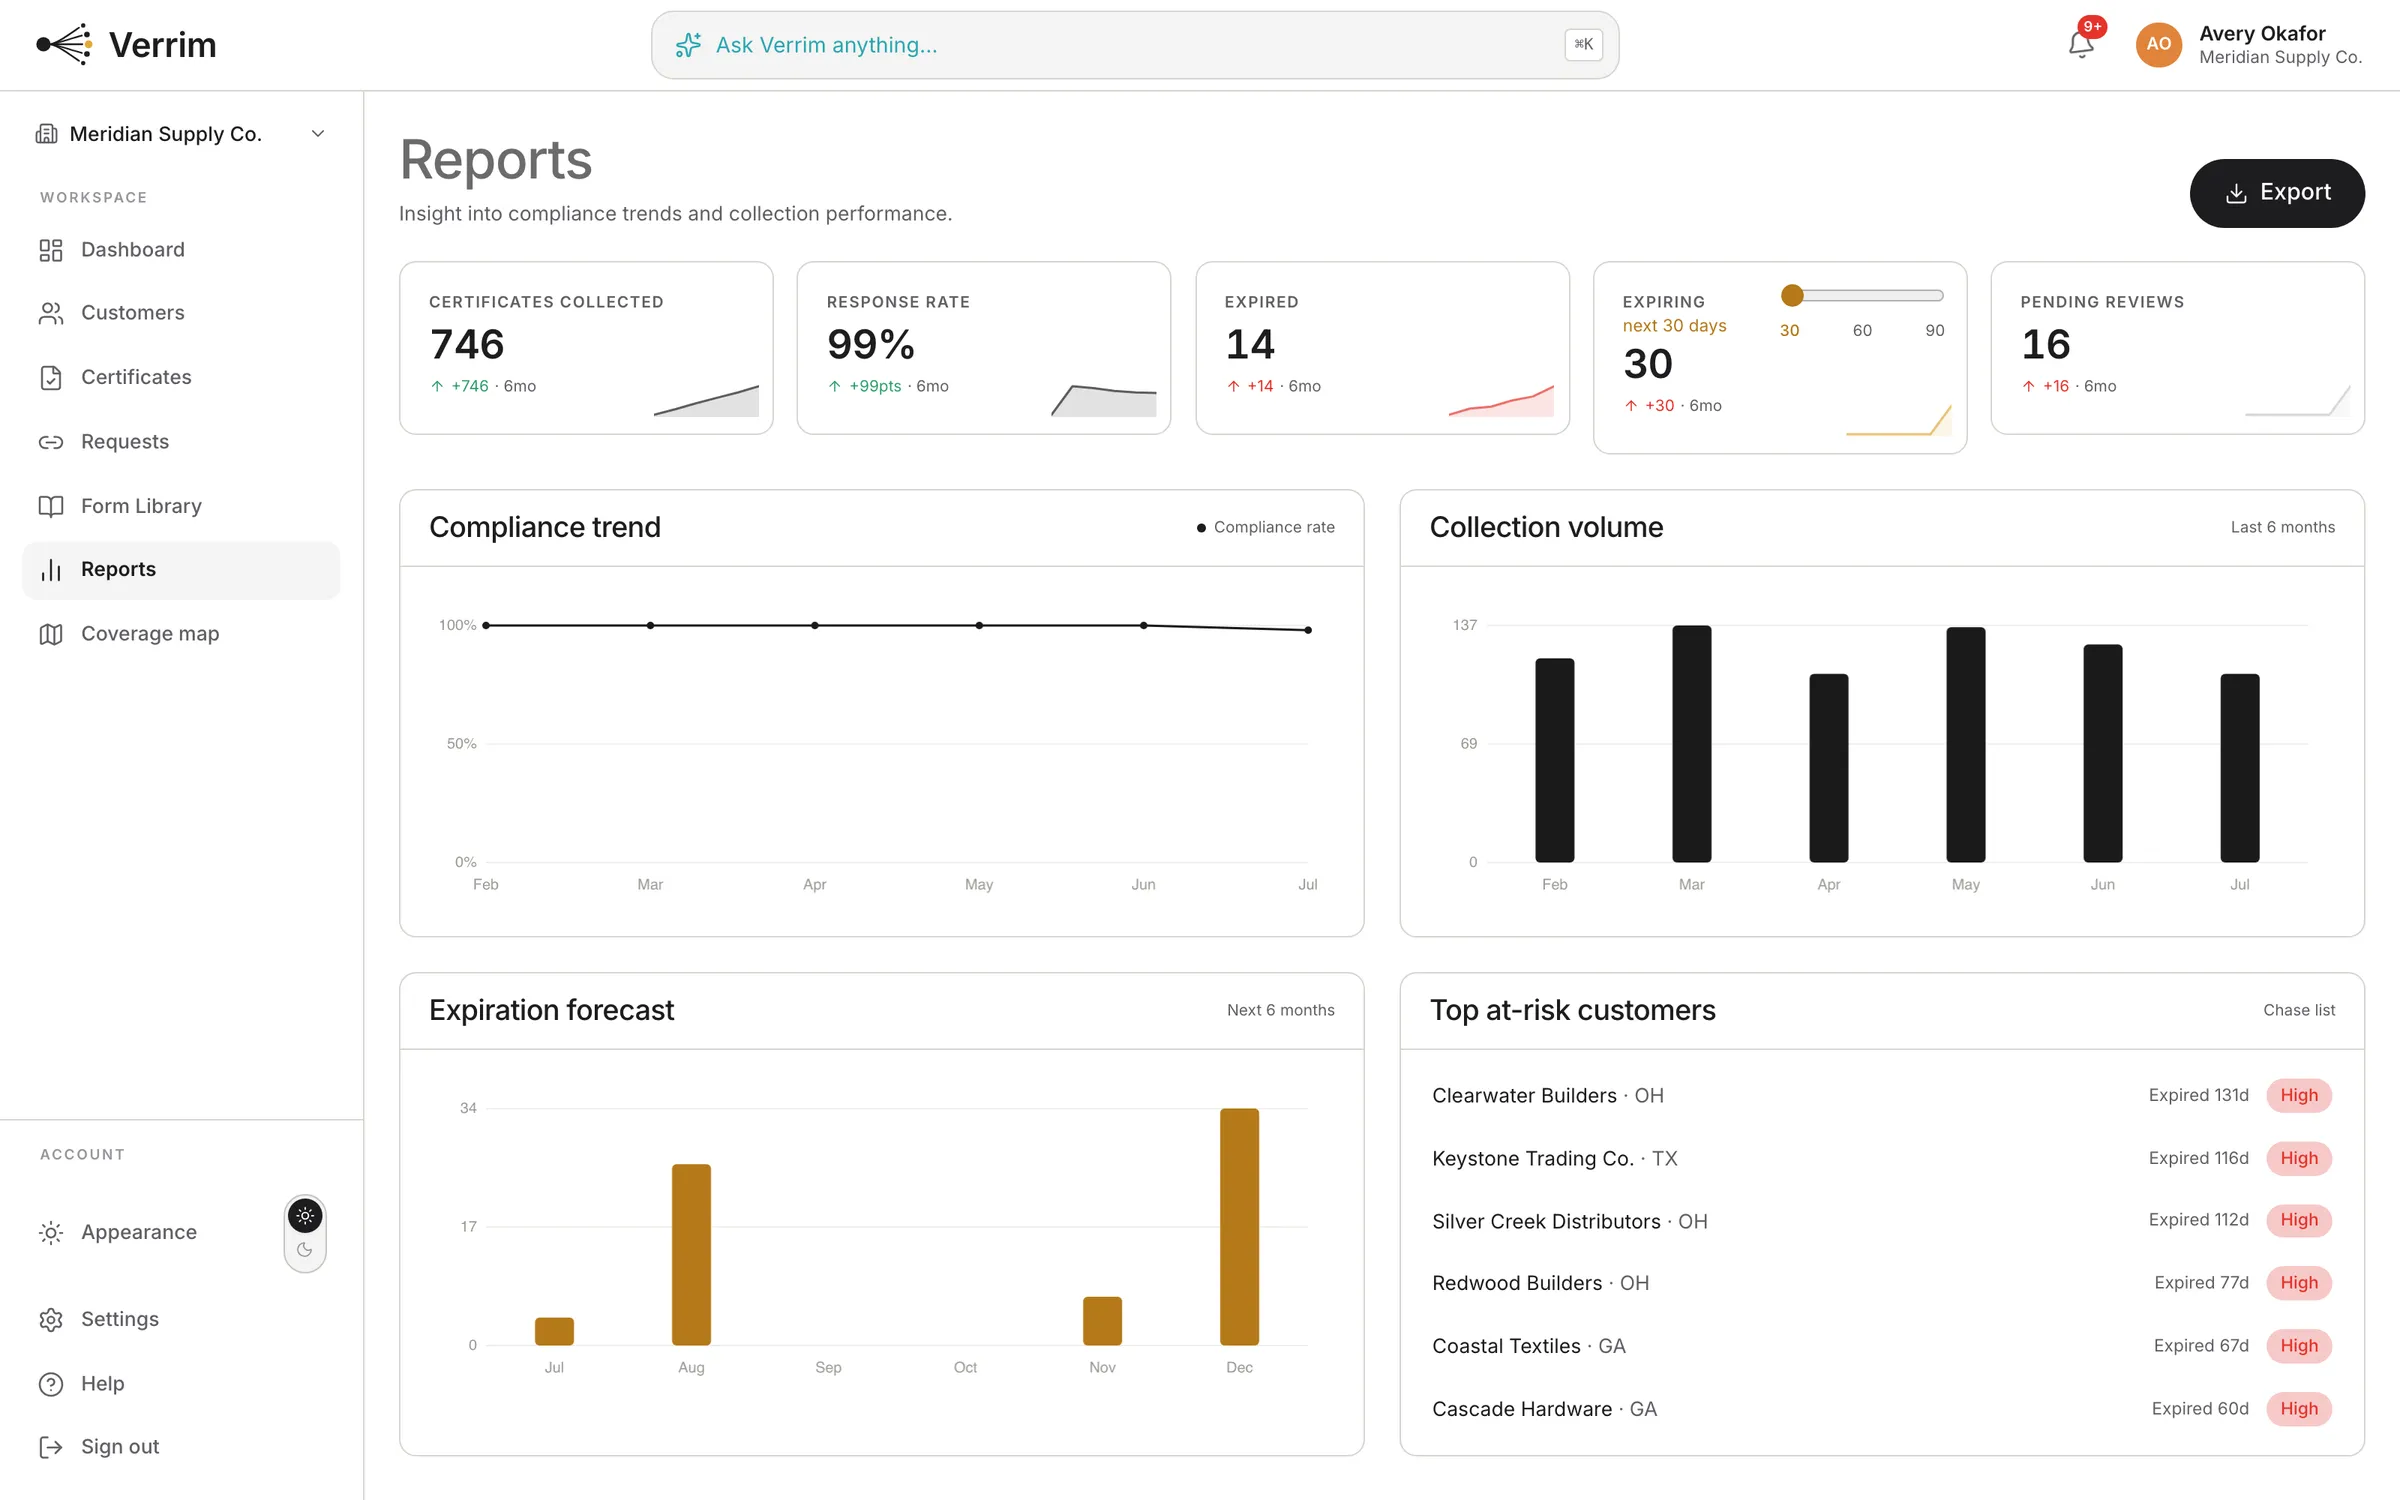Click High badge for Clearwater Builders
The image size is (2400, 1500).
tap(2299, 1096)
